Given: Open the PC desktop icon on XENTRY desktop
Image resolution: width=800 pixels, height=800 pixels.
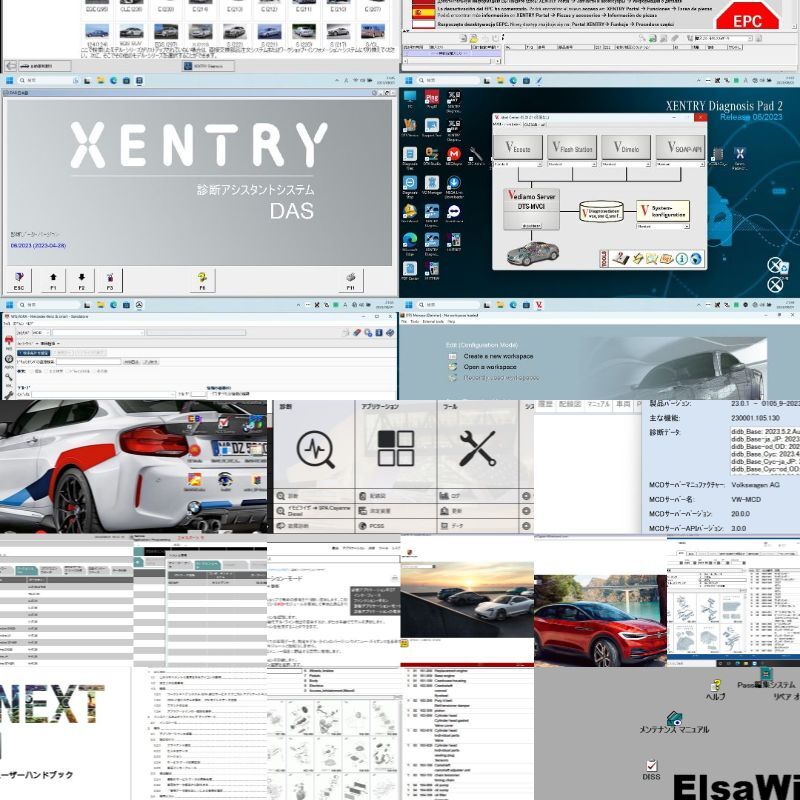Looking at the screenshot, I should click(410, 98).
